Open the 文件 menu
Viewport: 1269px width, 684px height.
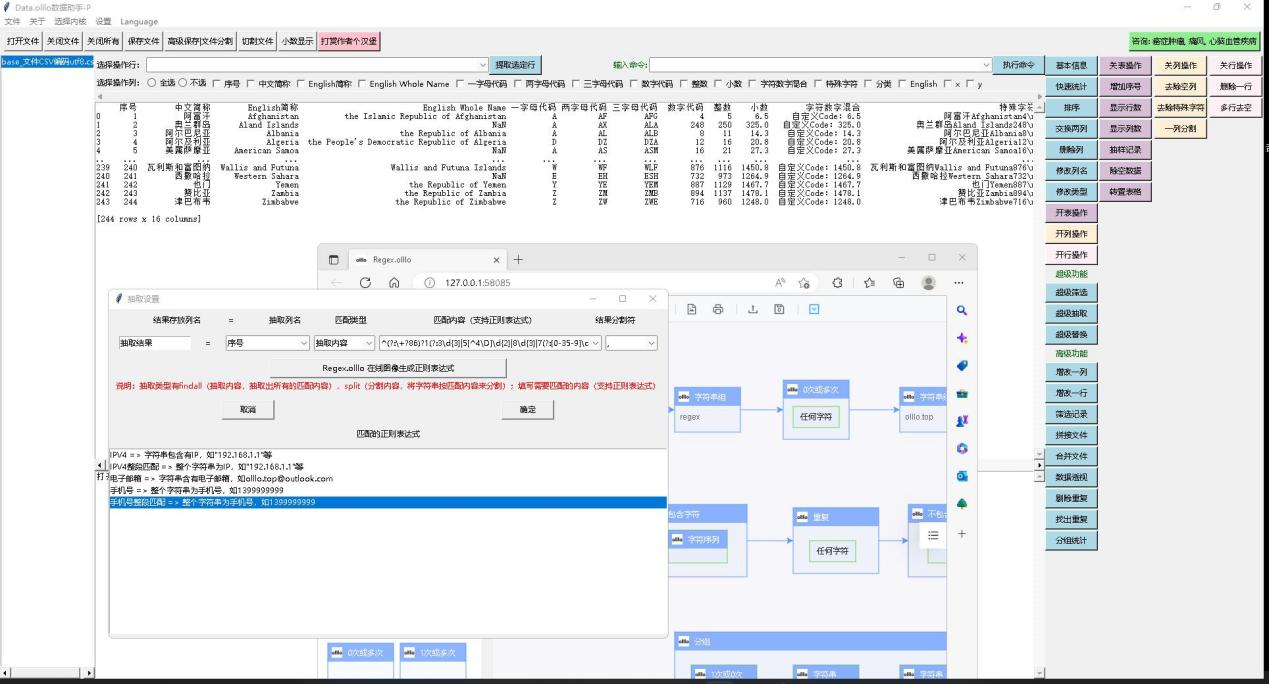coord(12,21)
